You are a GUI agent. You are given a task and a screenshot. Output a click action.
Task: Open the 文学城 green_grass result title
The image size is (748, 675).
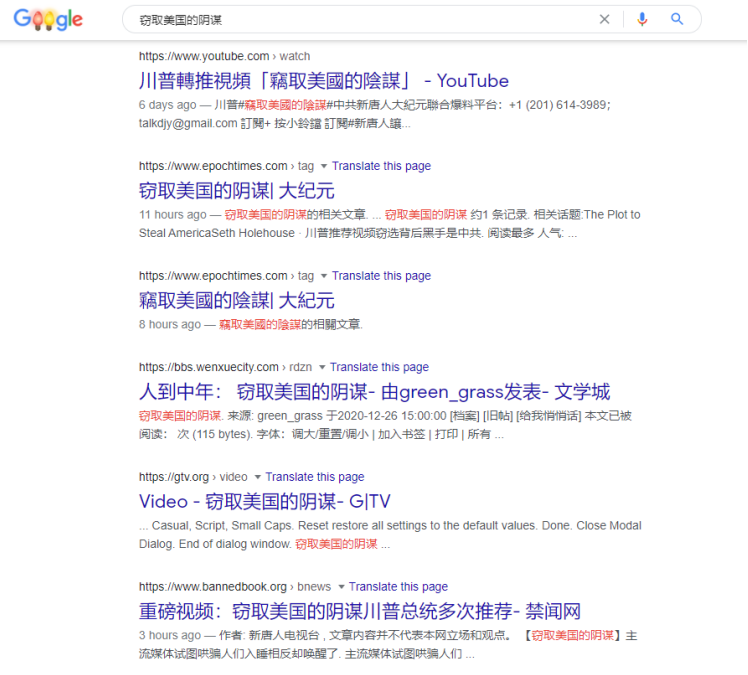[x=374, y=392]
